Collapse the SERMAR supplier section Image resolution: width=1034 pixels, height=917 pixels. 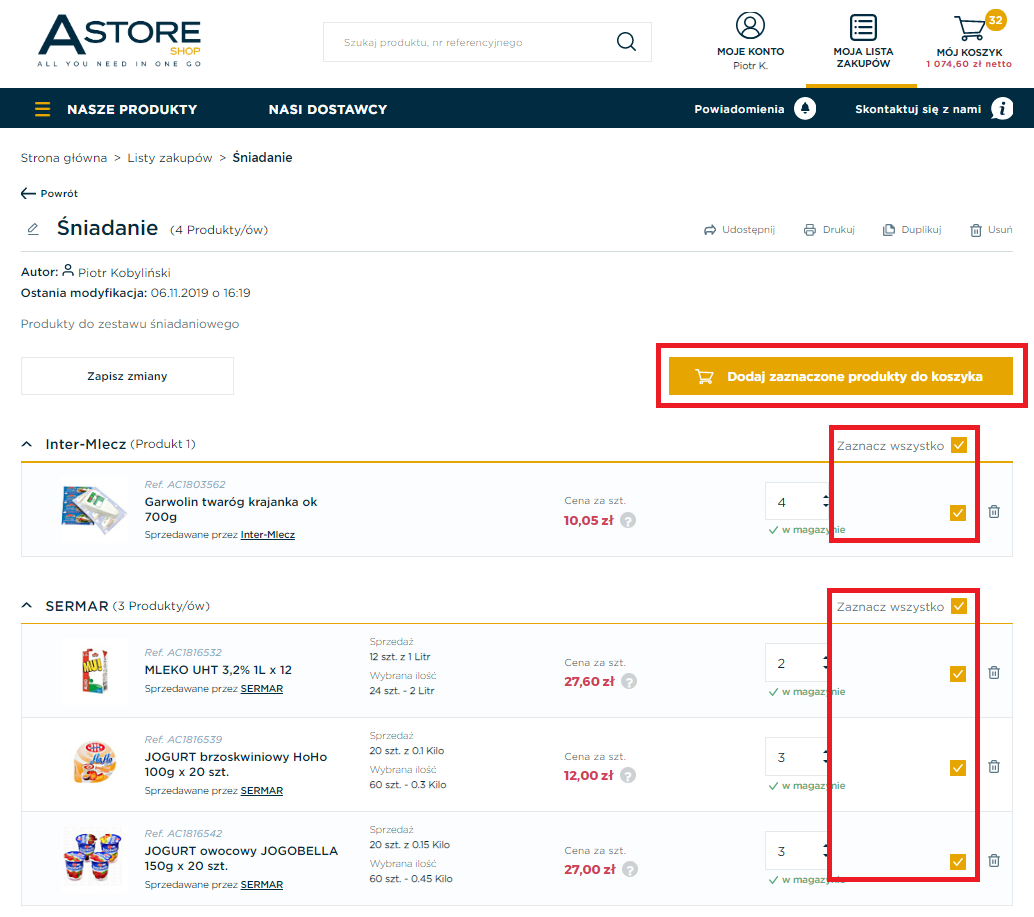[26, 605]
